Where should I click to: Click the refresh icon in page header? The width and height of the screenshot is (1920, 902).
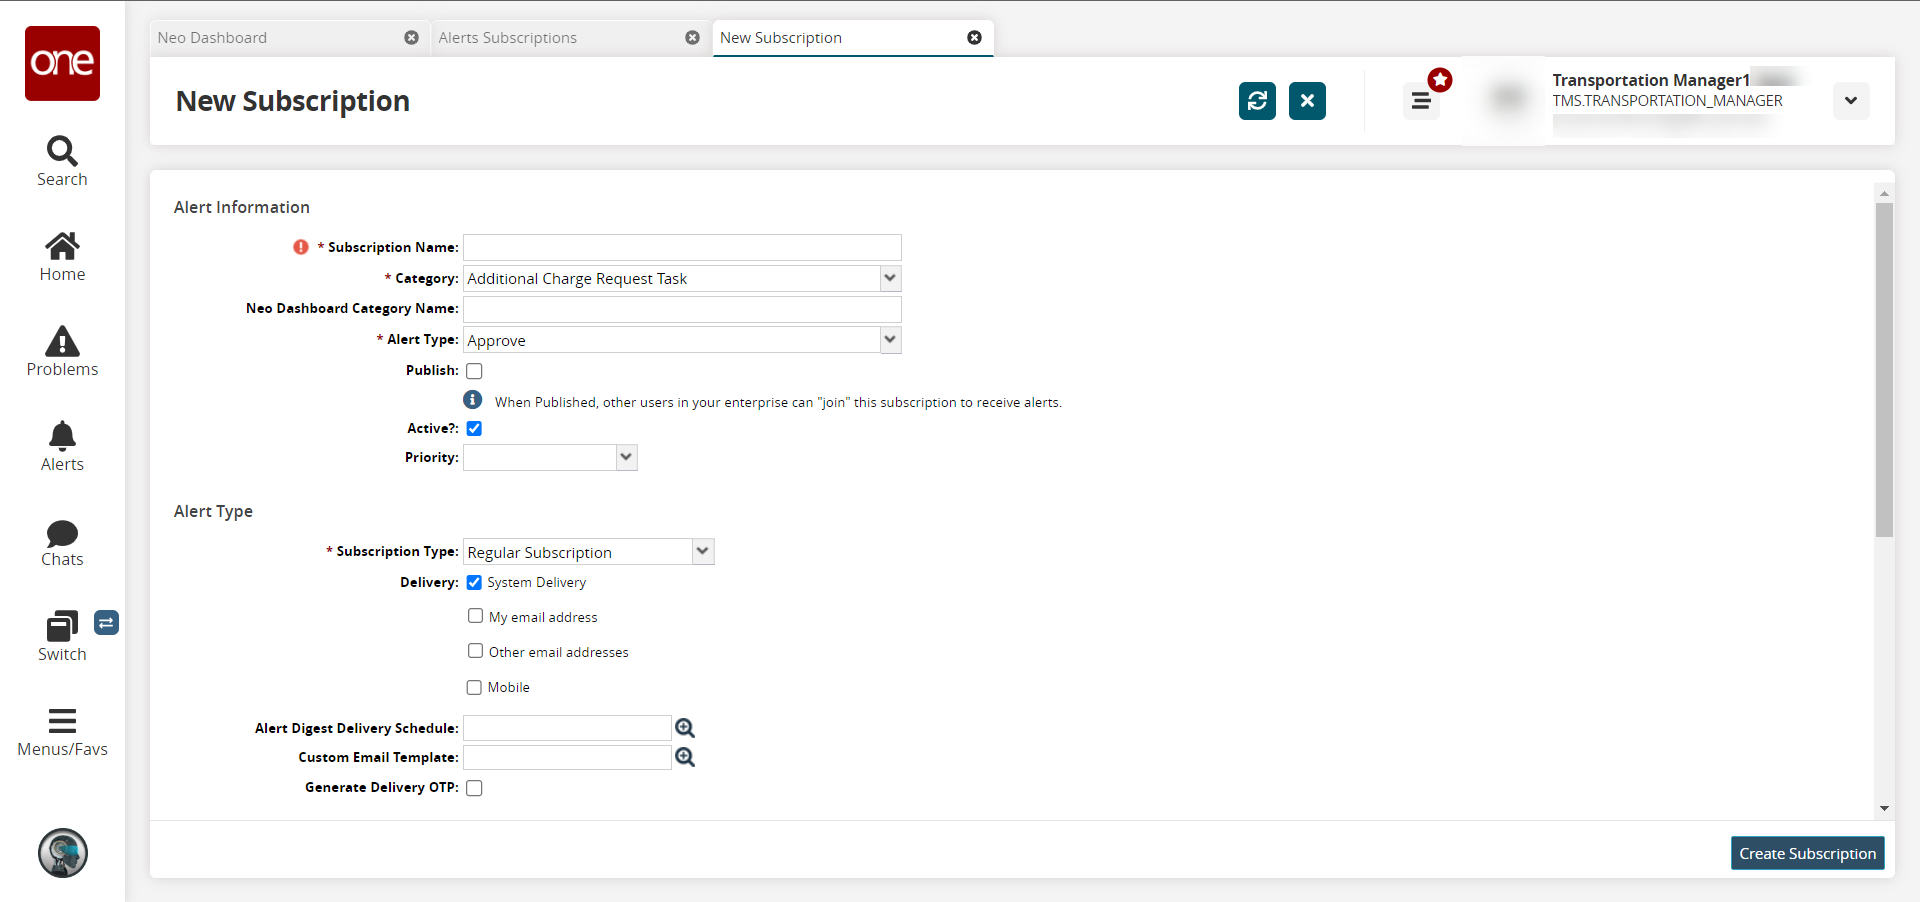tap(1257, 101)
